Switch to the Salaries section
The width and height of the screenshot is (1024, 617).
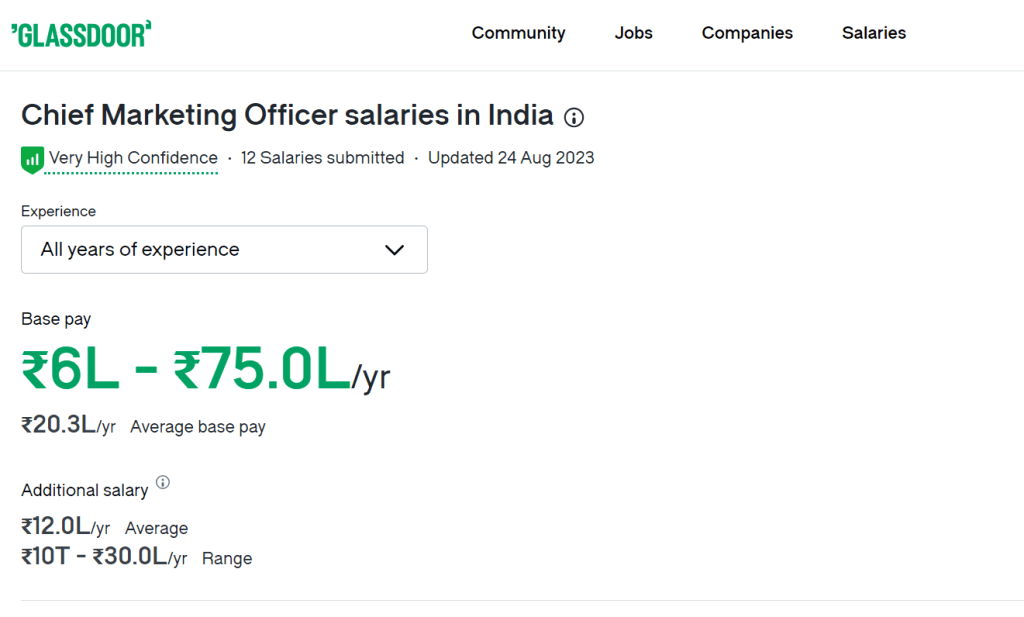tap(873, 33)
